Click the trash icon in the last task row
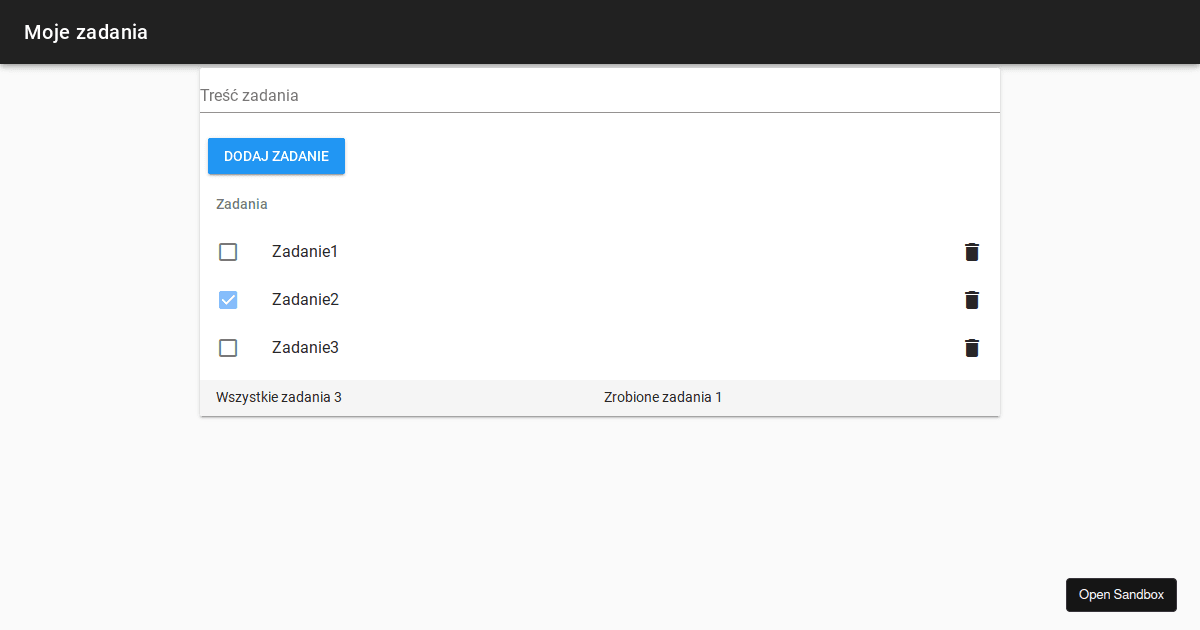The image size is (1200, 630). pos(971,348)
